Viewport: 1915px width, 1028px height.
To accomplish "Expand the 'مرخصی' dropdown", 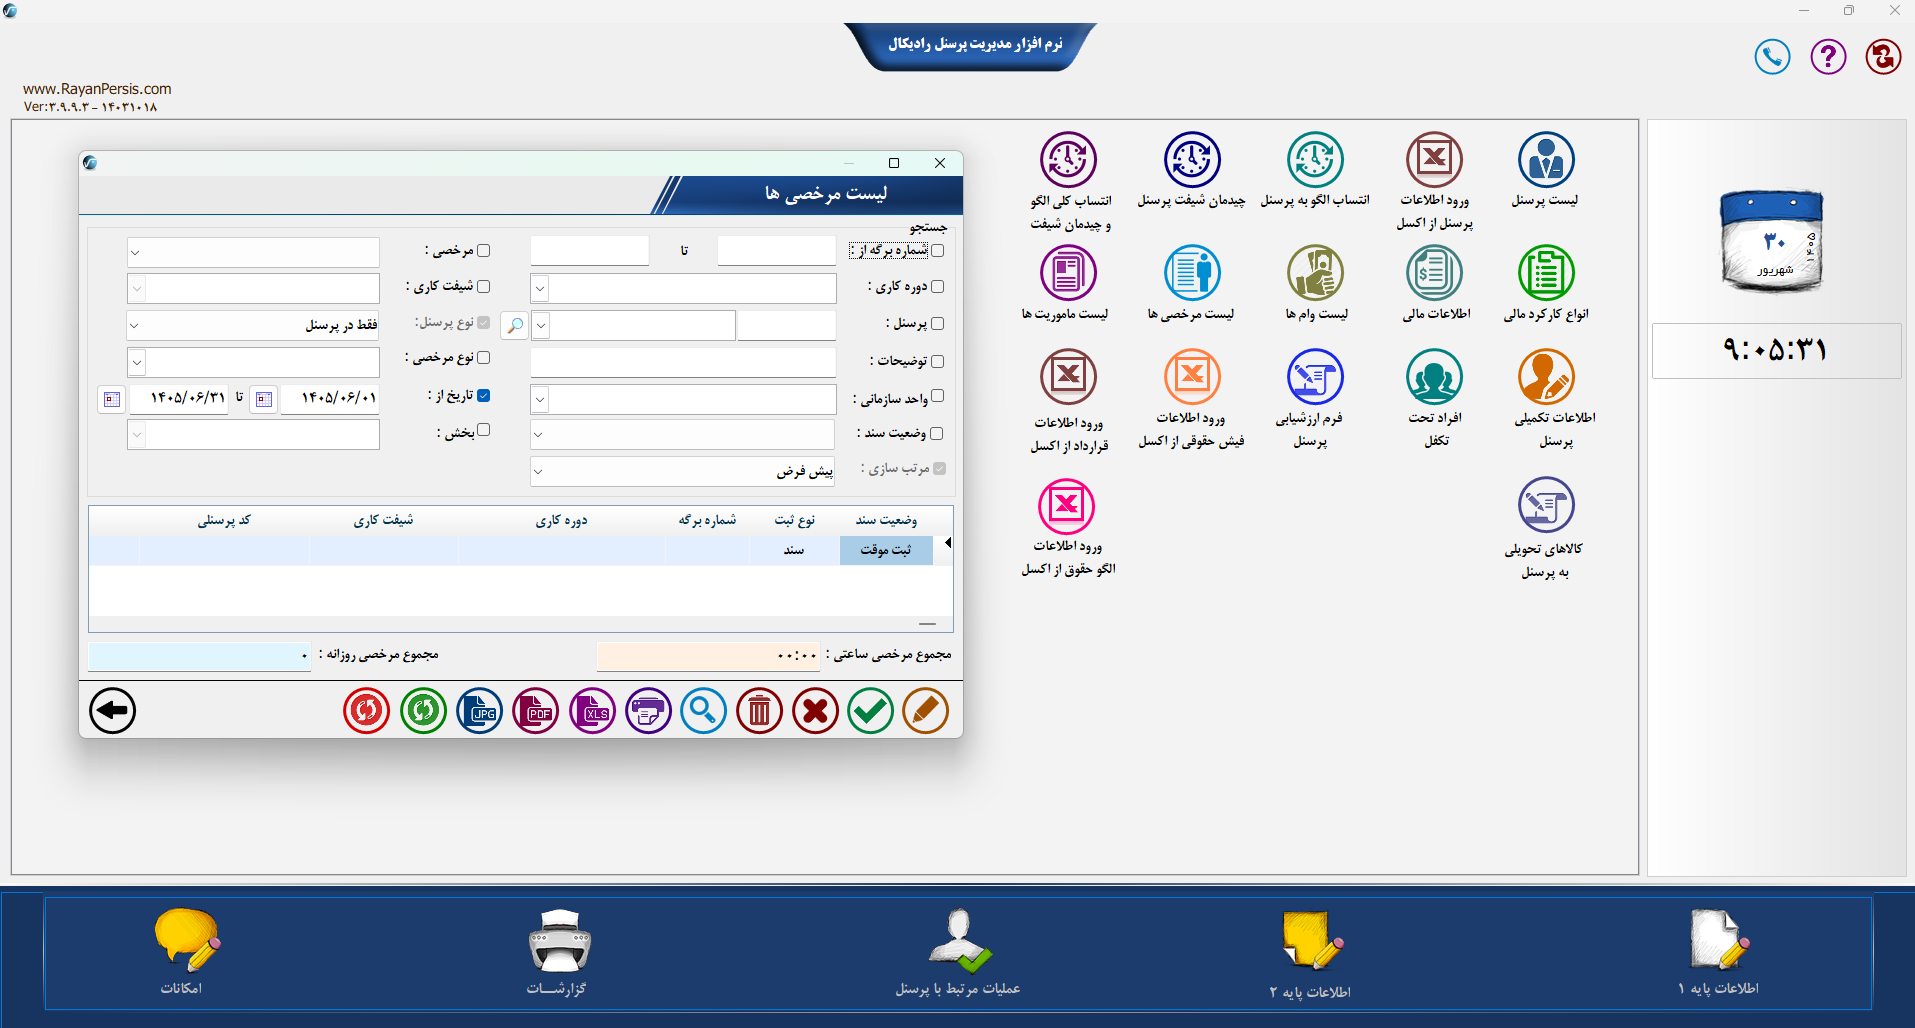I will click(136, 253).
